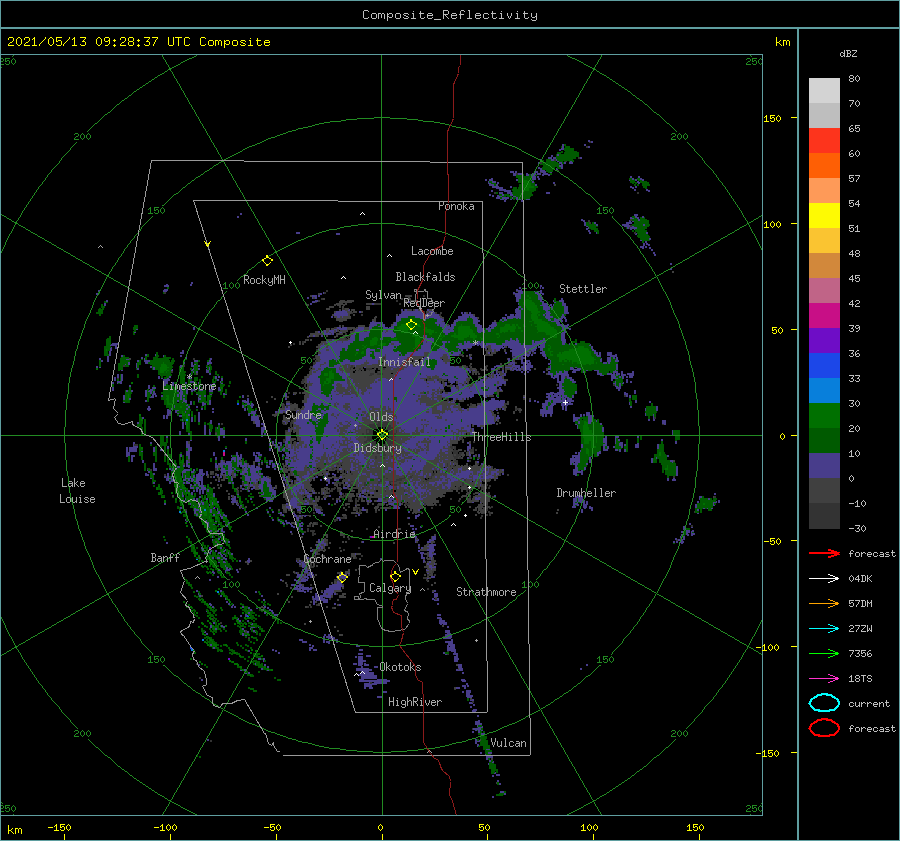Click the yellow diamond marker below Cochrane
Screen dimensions: 900x841
click(x=342, y=577)
